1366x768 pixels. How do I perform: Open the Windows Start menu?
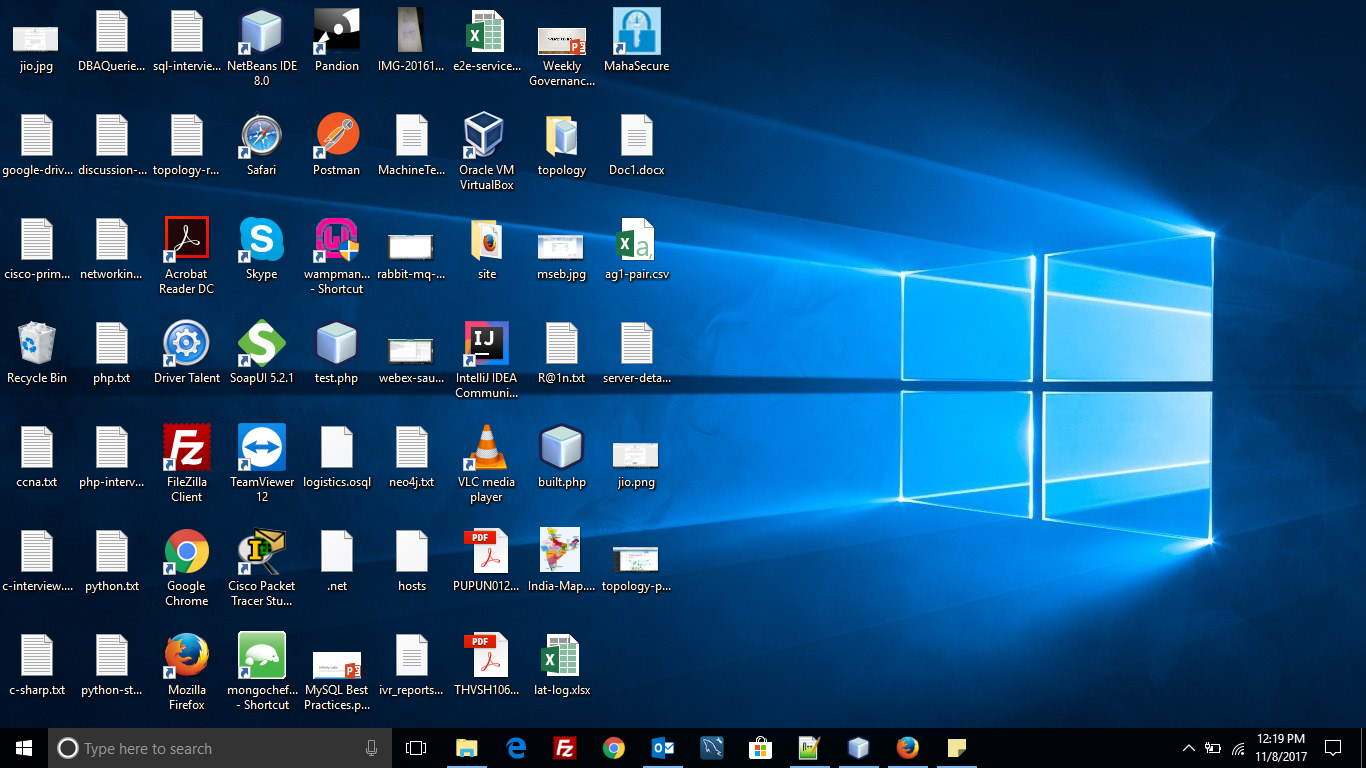coord(24,748)
